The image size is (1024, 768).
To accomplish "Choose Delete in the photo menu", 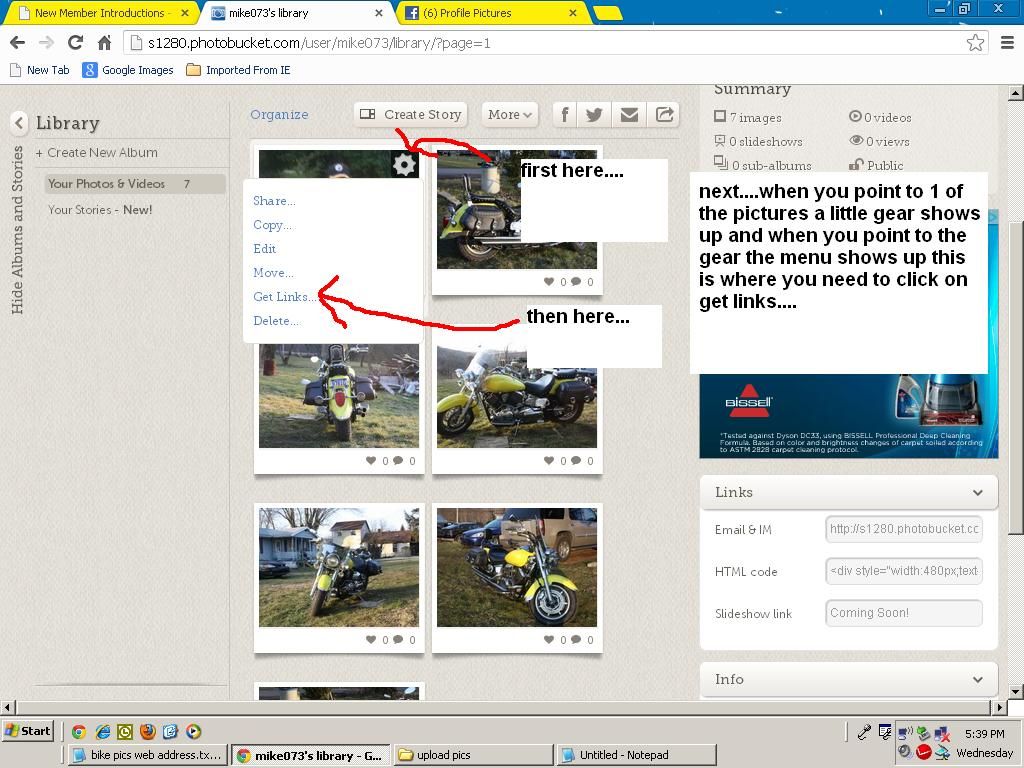I will pos(275,321).
